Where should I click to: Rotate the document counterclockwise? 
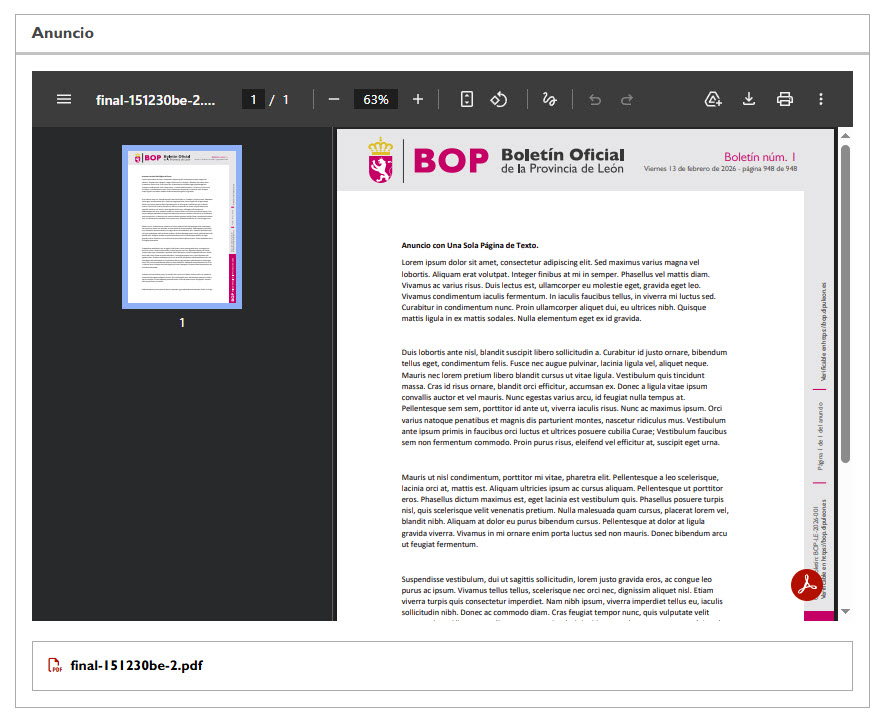499,99
